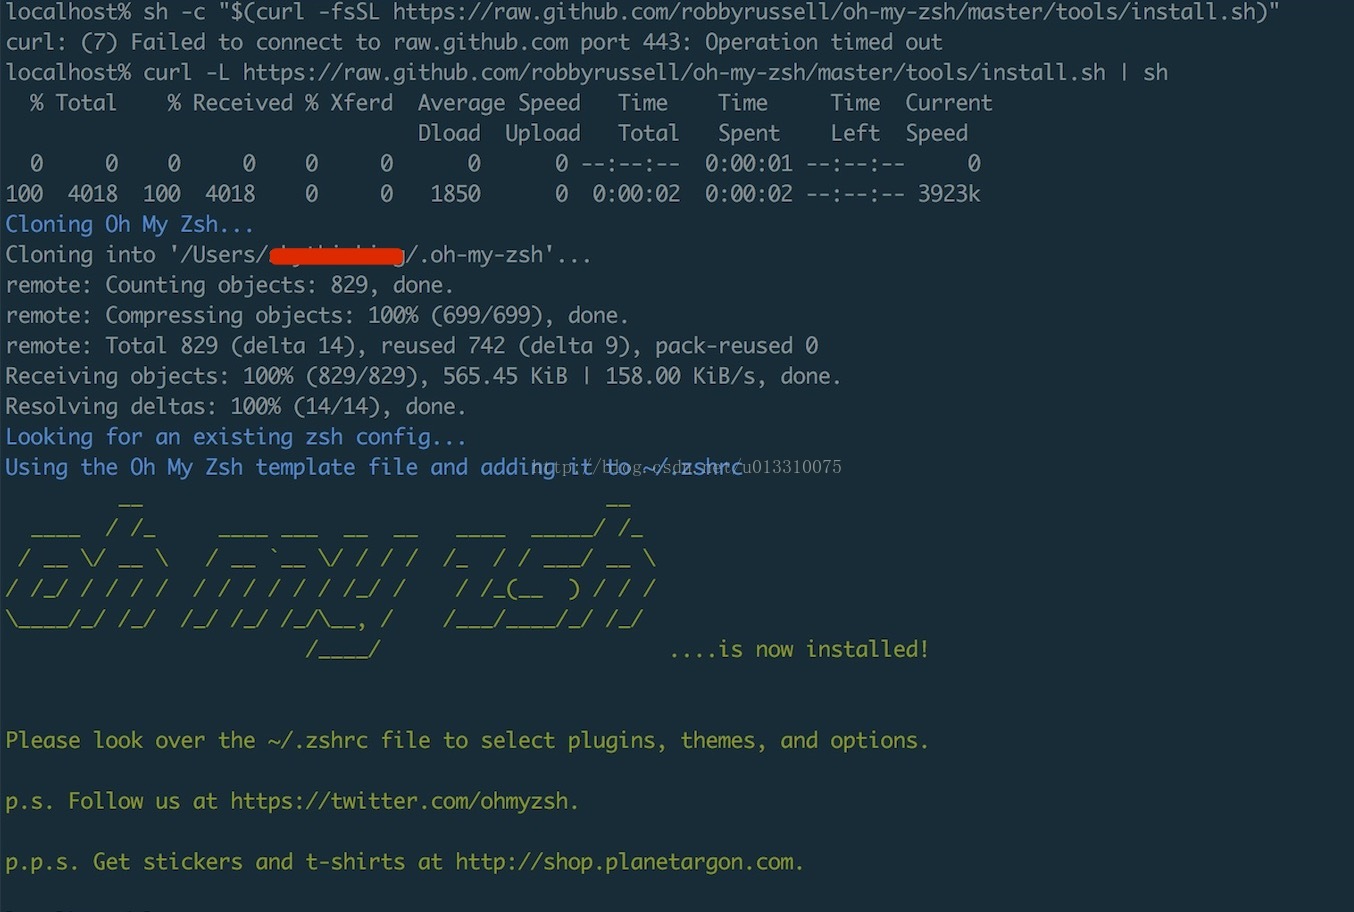The height and width of the screenshot is (912, 1354).
Task: Click the '0:00:02' time total value
Action: 636,194
